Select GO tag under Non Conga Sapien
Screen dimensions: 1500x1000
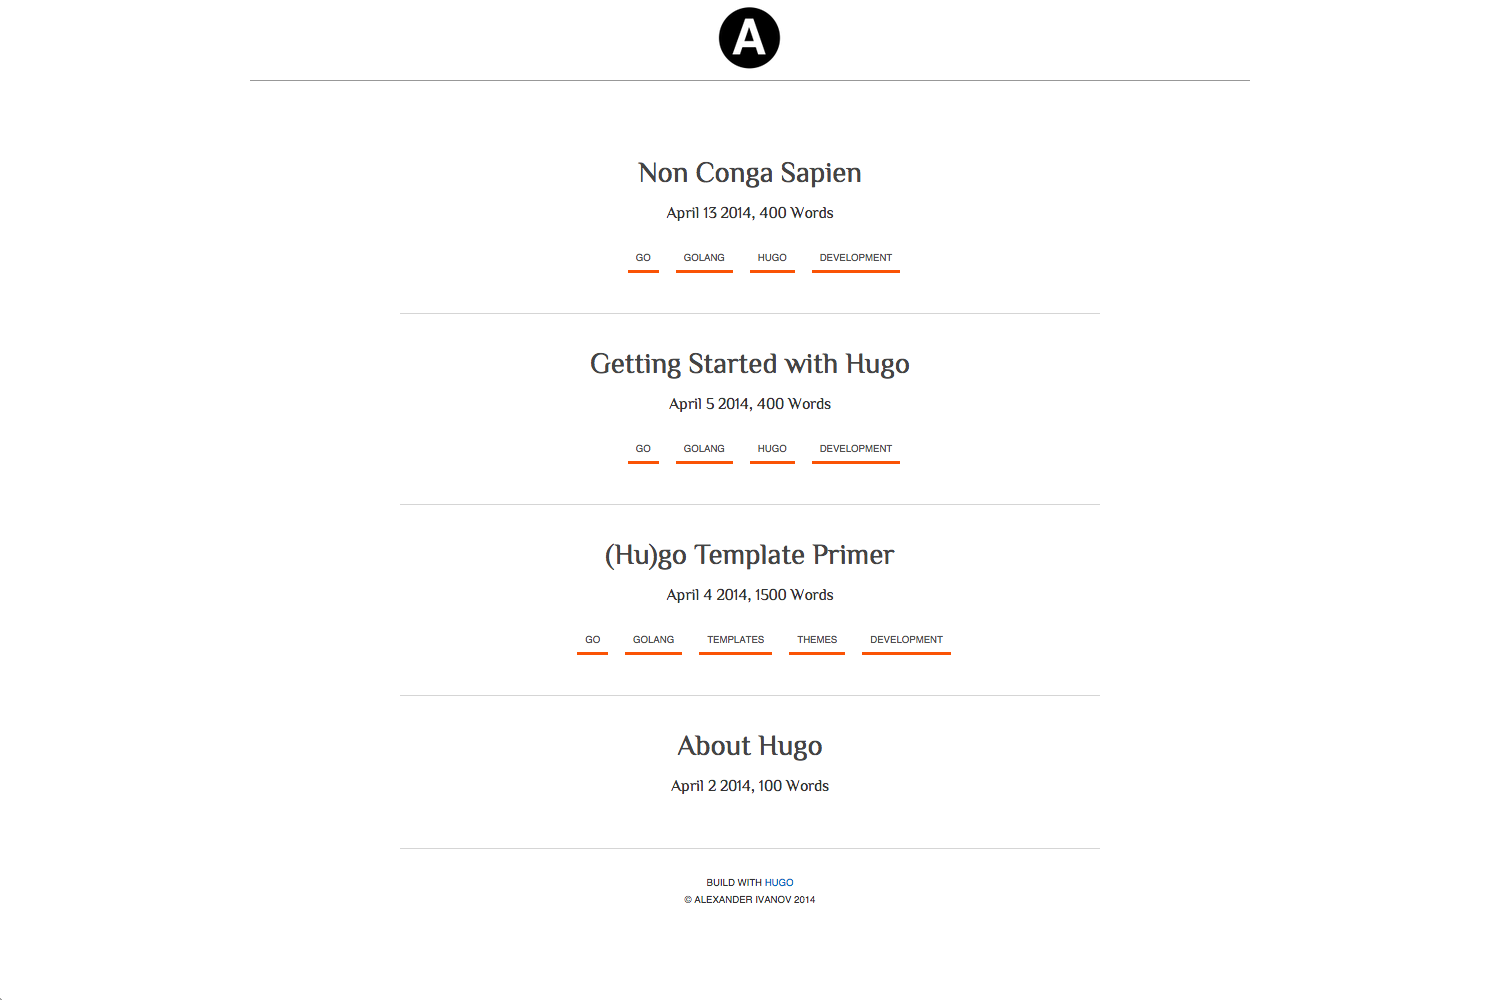coord(643,258)
